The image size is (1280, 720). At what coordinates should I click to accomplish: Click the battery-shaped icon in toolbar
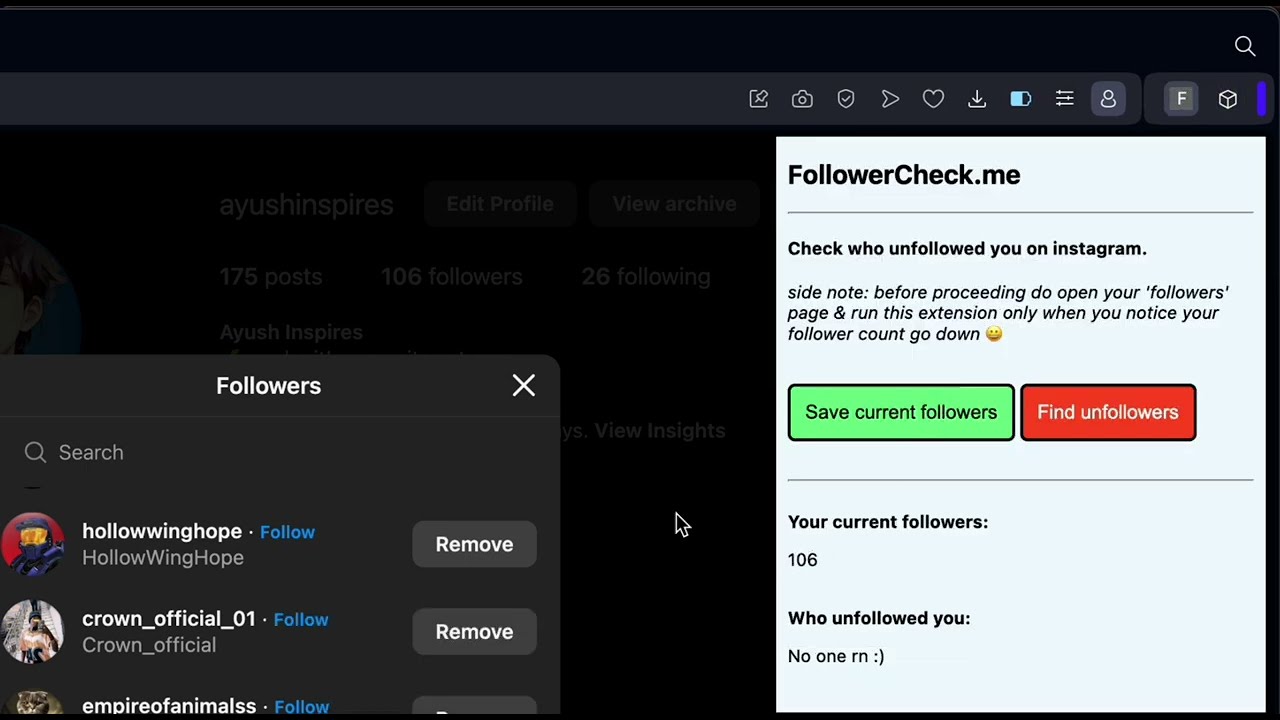(1021, 99)
